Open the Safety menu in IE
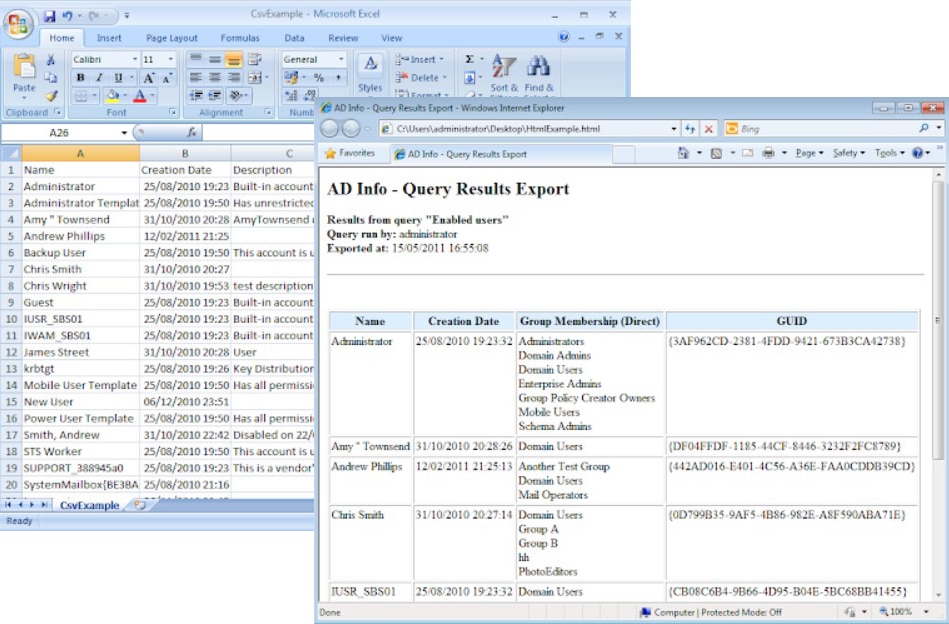 click(849, 153)
